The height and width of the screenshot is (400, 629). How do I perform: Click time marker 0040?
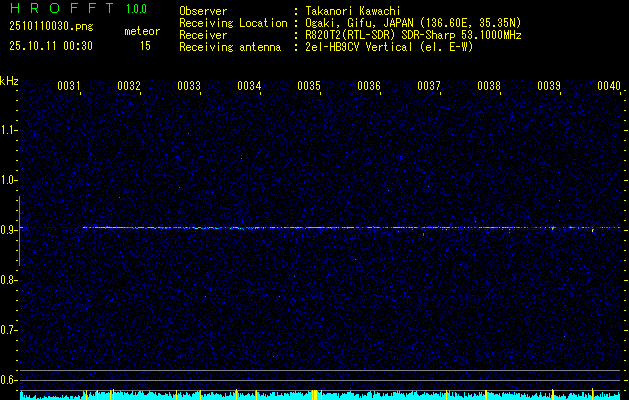click(609, 86)
